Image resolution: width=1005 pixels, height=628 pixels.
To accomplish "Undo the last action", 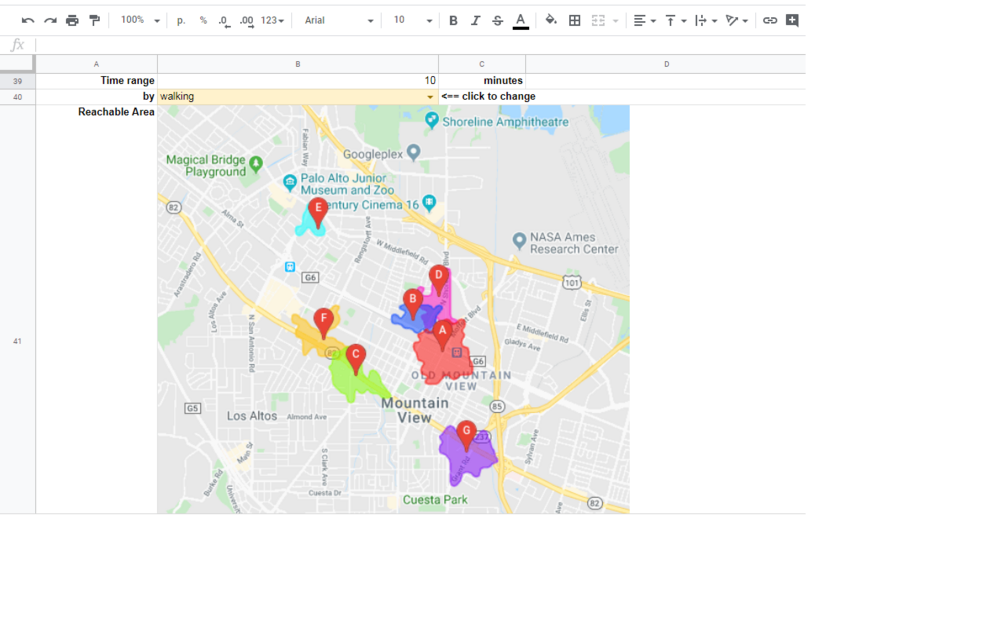I will 28,21.
